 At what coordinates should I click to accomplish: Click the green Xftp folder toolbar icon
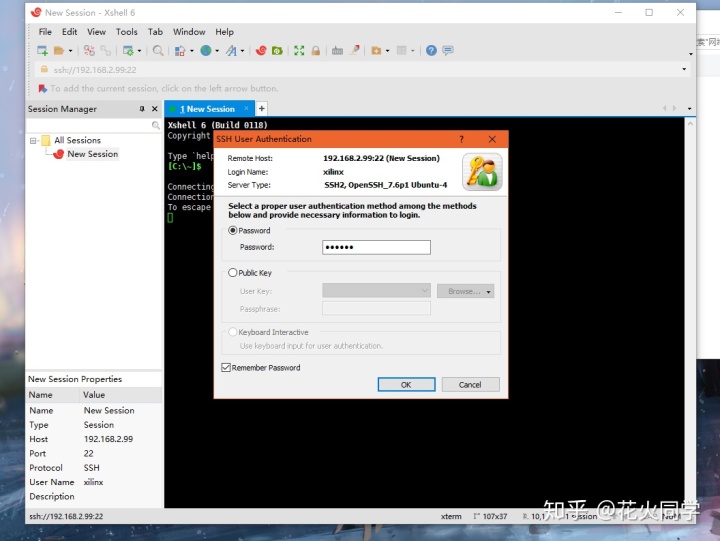277,51
